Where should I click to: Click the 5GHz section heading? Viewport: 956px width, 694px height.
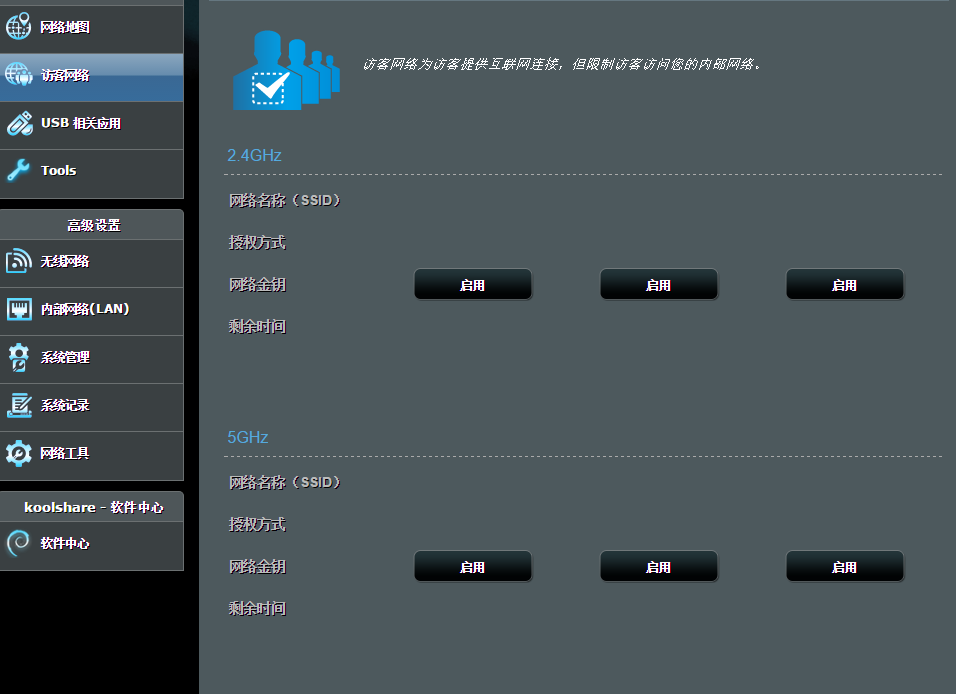(x=248, y=437)
